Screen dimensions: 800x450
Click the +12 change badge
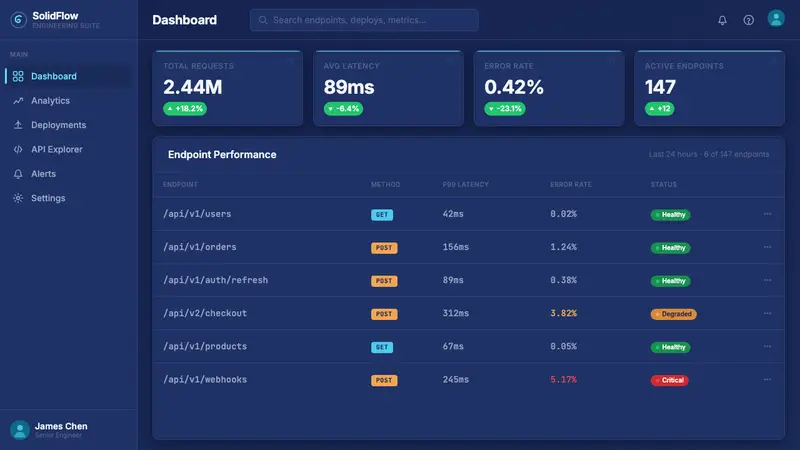click(660, 109)
